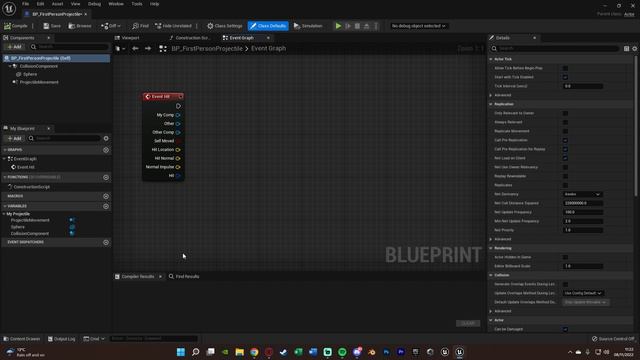Click the stop playback icon
Viewport: 640px width, 360px height.
click(358, 26)
